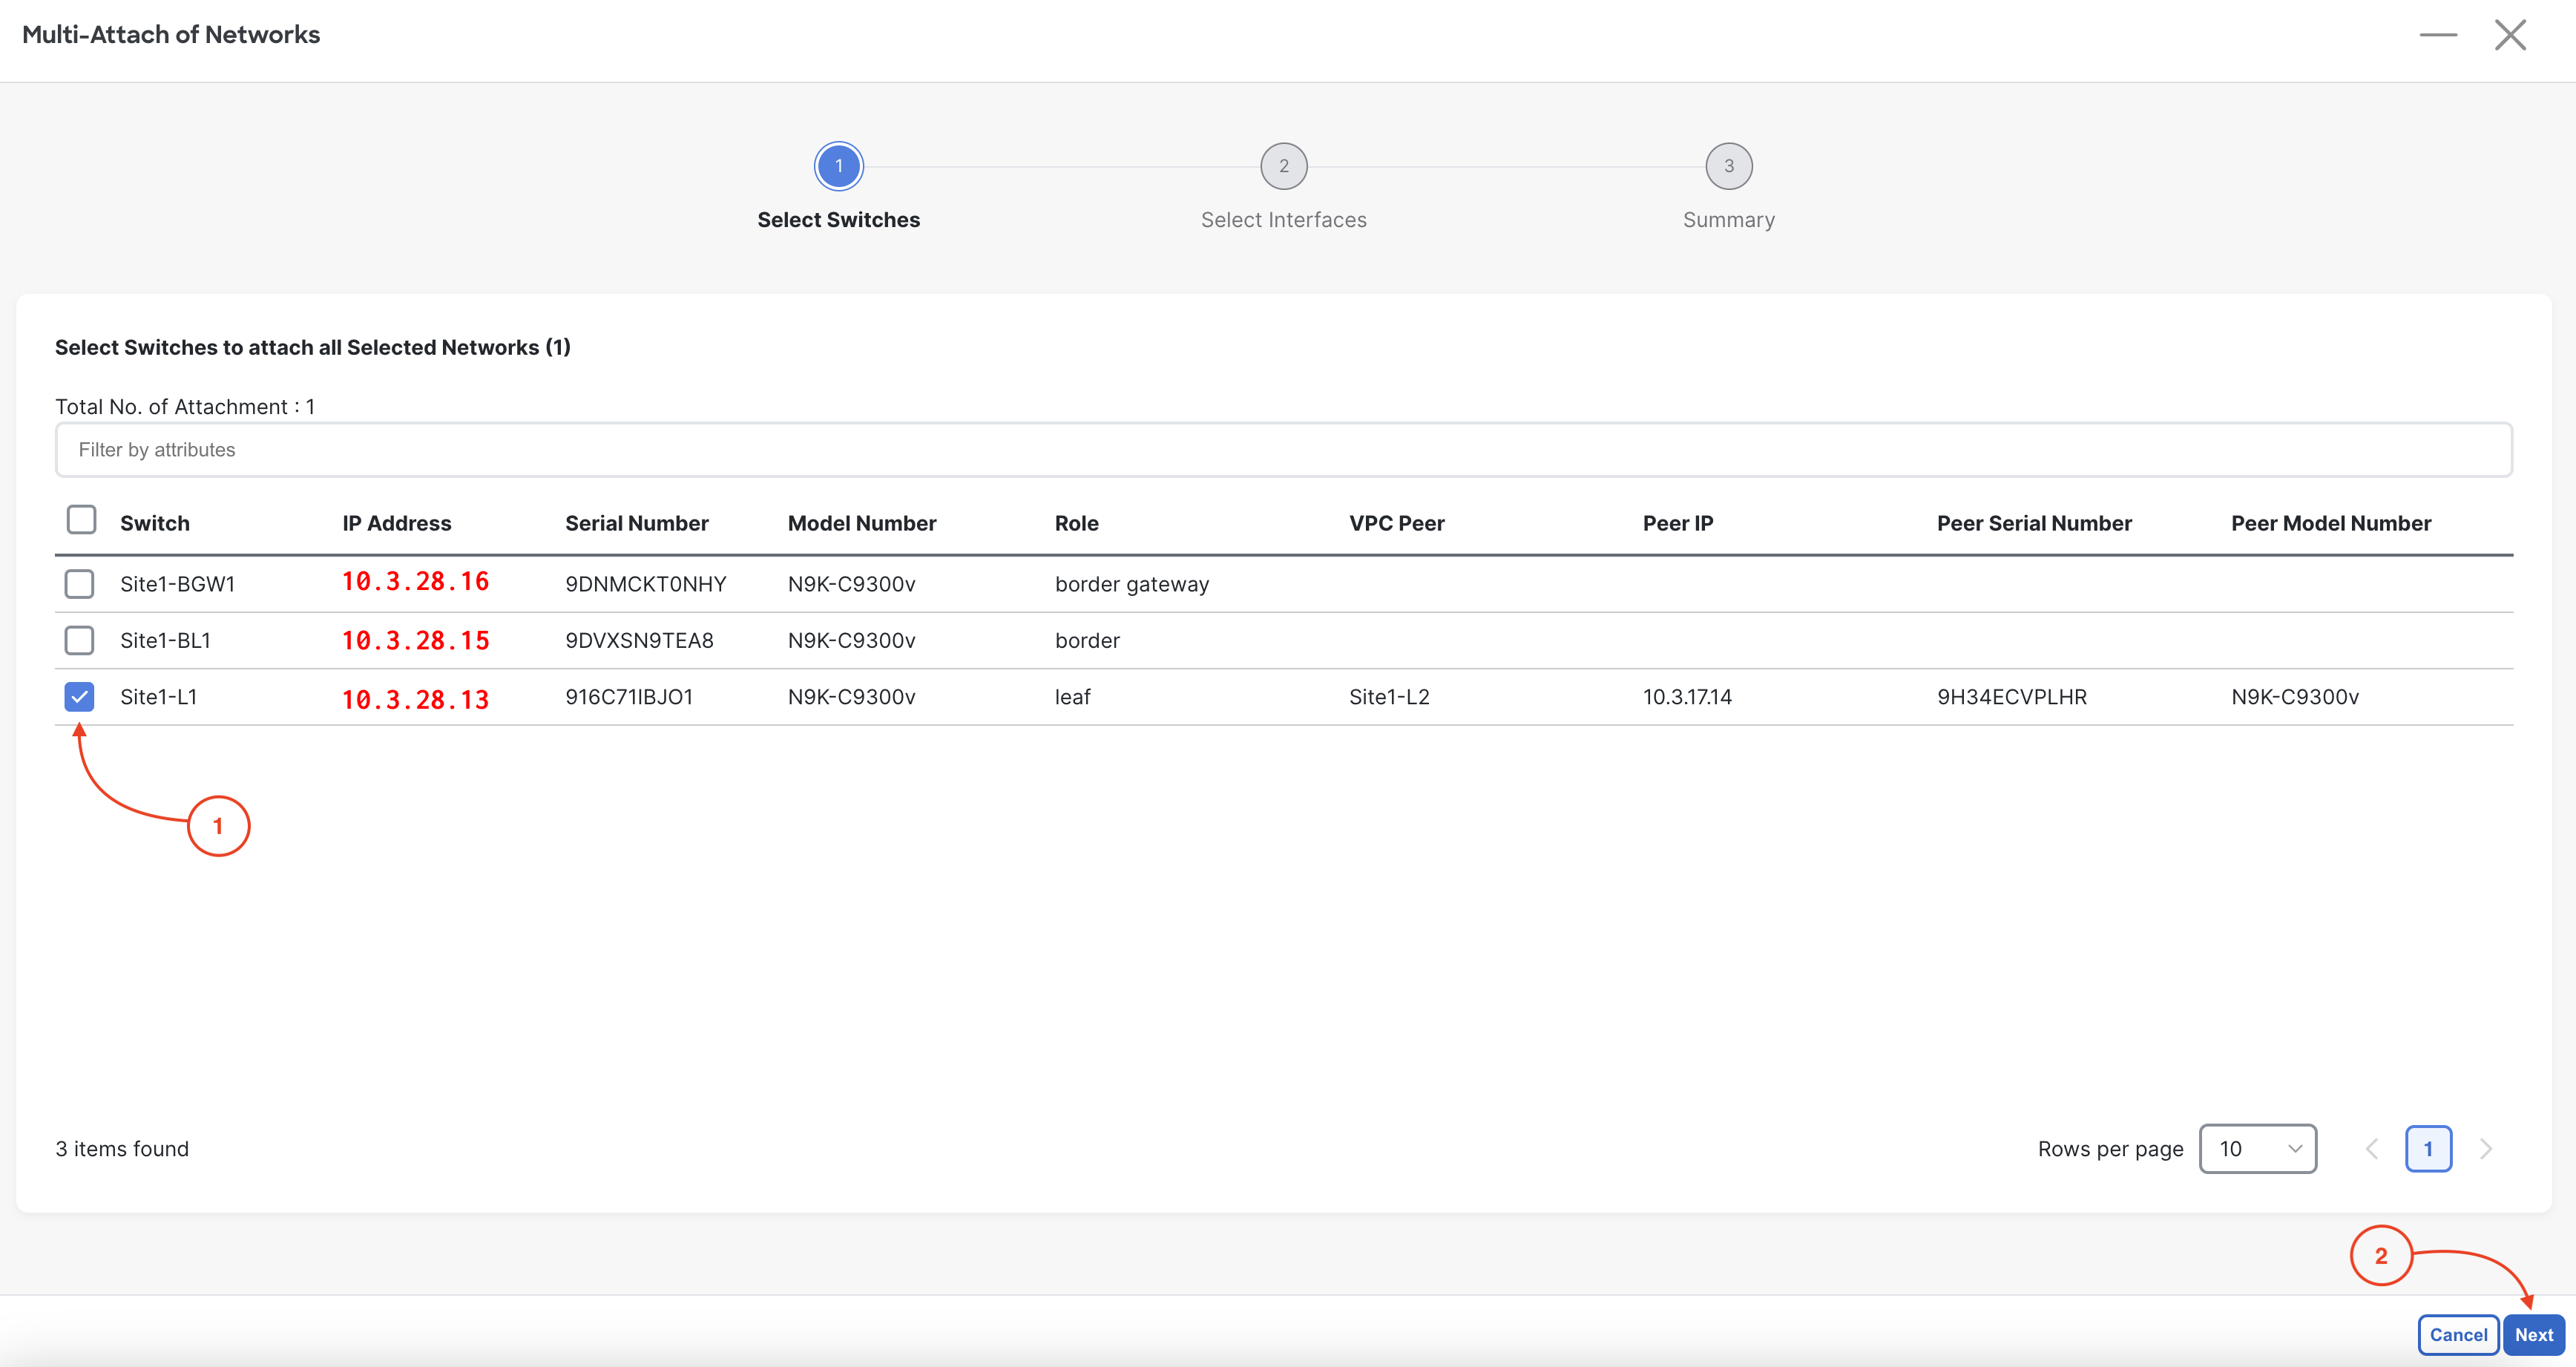
Task: Click step 2 Select Interfaces circle
Action: click(x=1283, y=166)
